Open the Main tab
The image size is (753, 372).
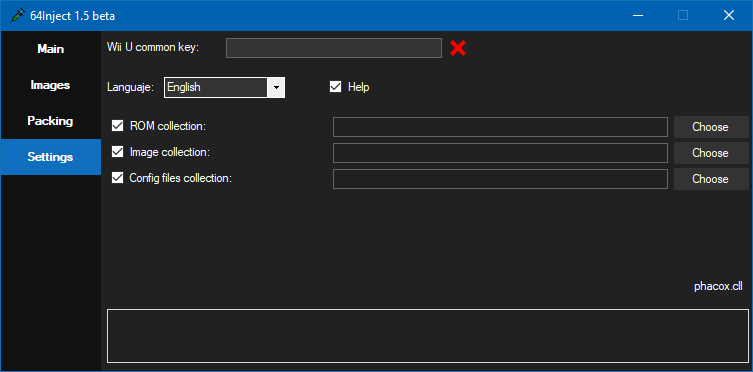click(50, 49)
